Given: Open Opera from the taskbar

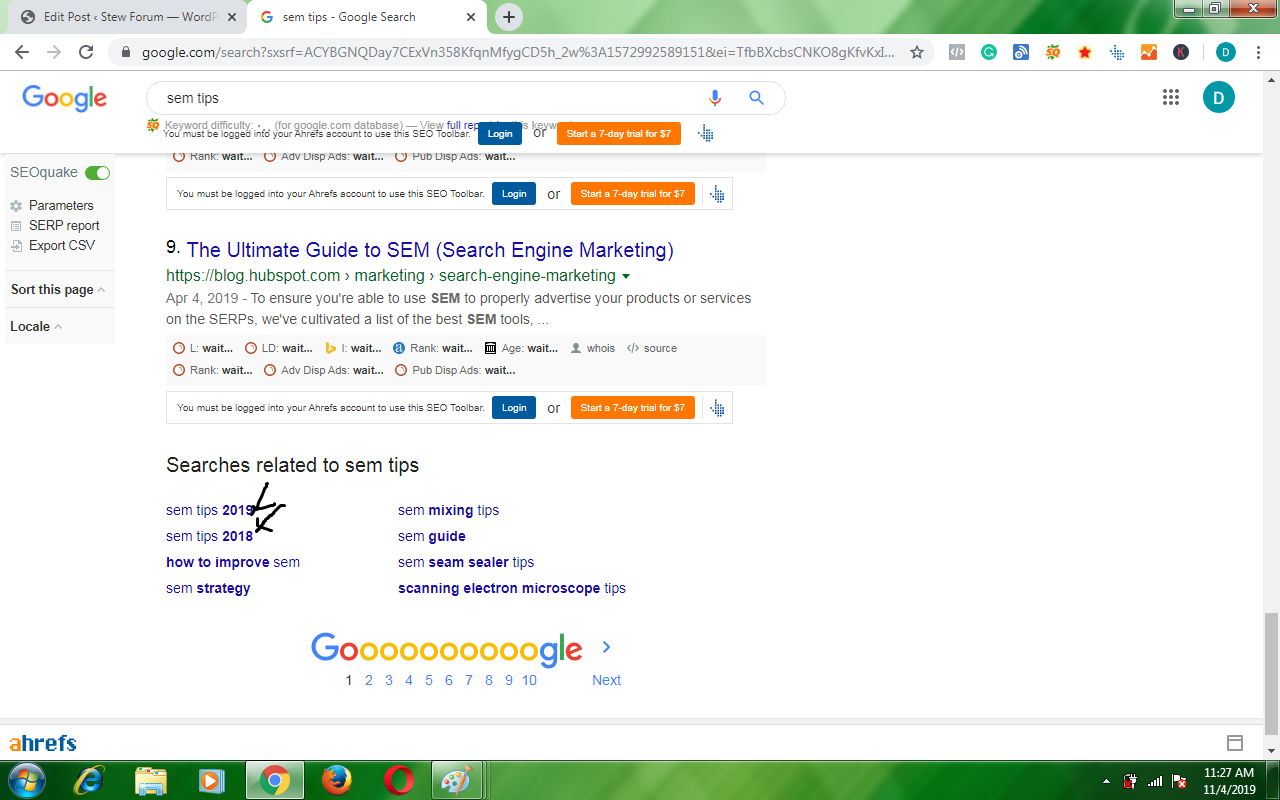Looking at the screenshot, I should pyautogui.click(x=399, y=780).
